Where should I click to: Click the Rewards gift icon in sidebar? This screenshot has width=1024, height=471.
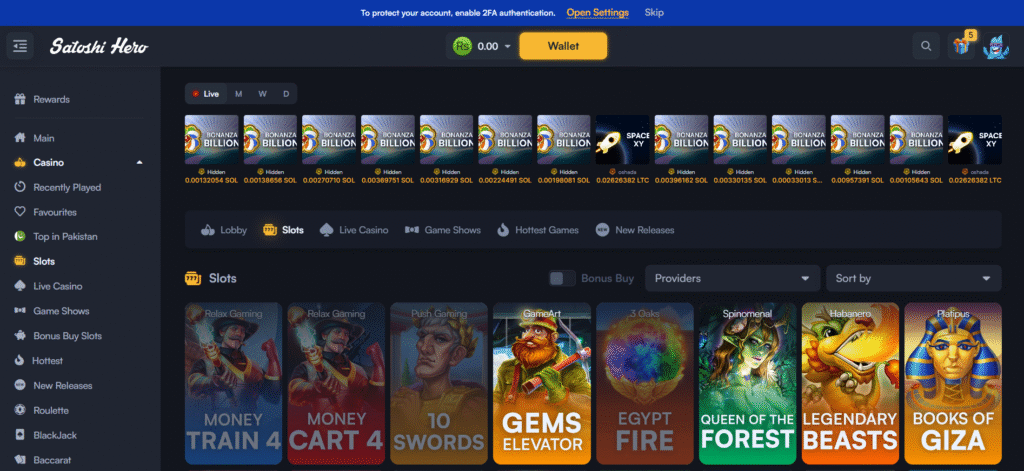(x=20, y=99)
